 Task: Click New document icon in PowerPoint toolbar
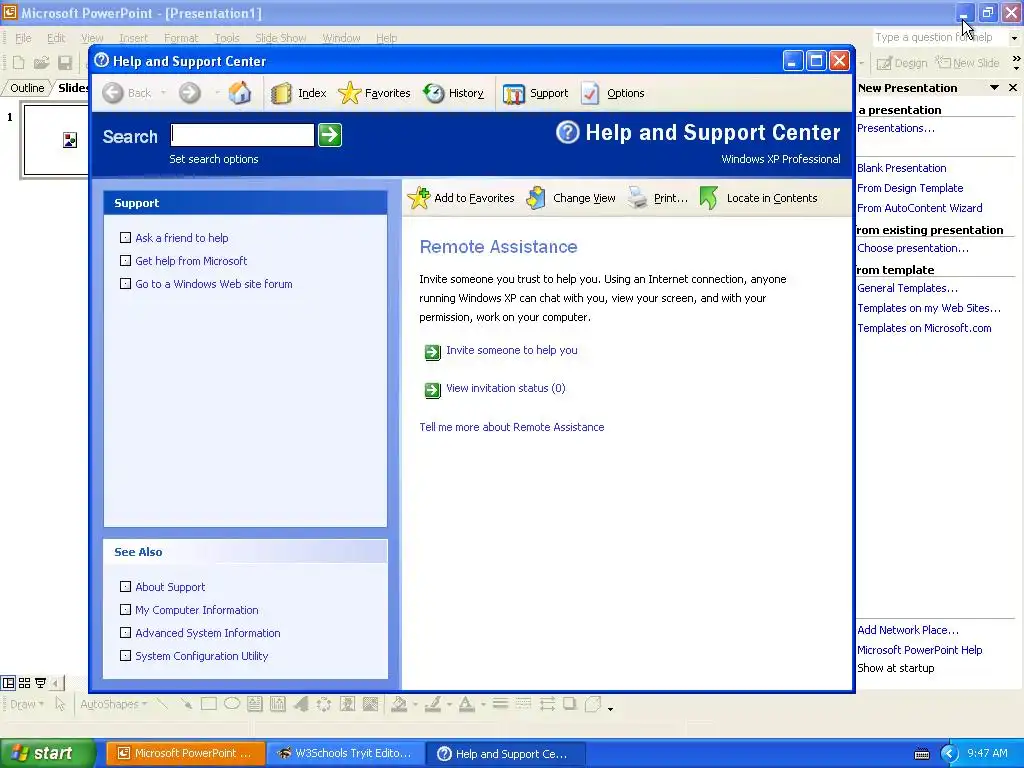point(18,63)
